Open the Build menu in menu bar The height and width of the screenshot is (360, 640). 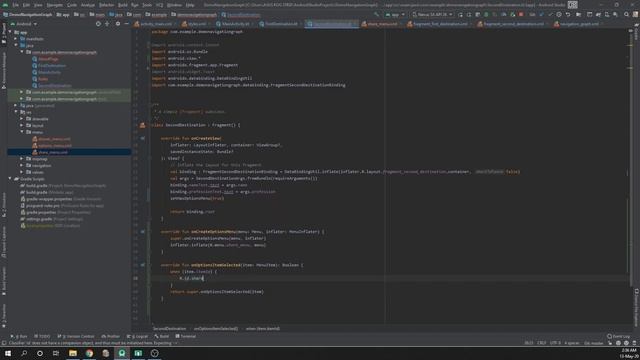coord(122,5)
